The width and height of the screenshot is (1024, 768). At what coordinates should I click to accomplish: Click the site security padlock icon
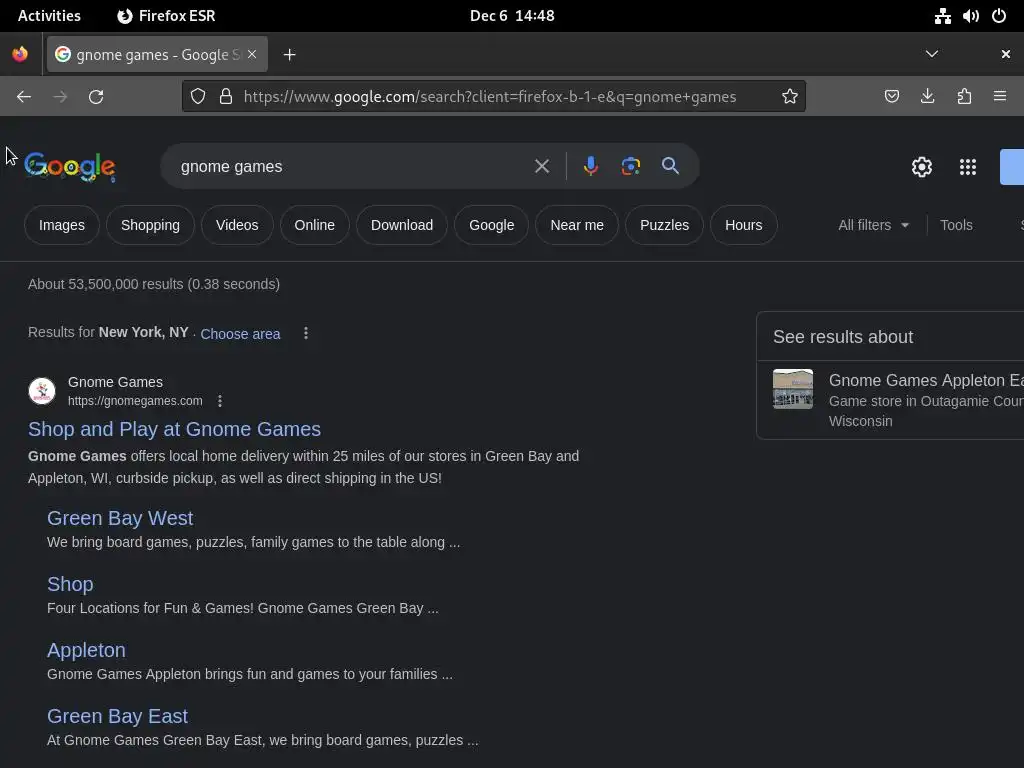coord(226,97)
